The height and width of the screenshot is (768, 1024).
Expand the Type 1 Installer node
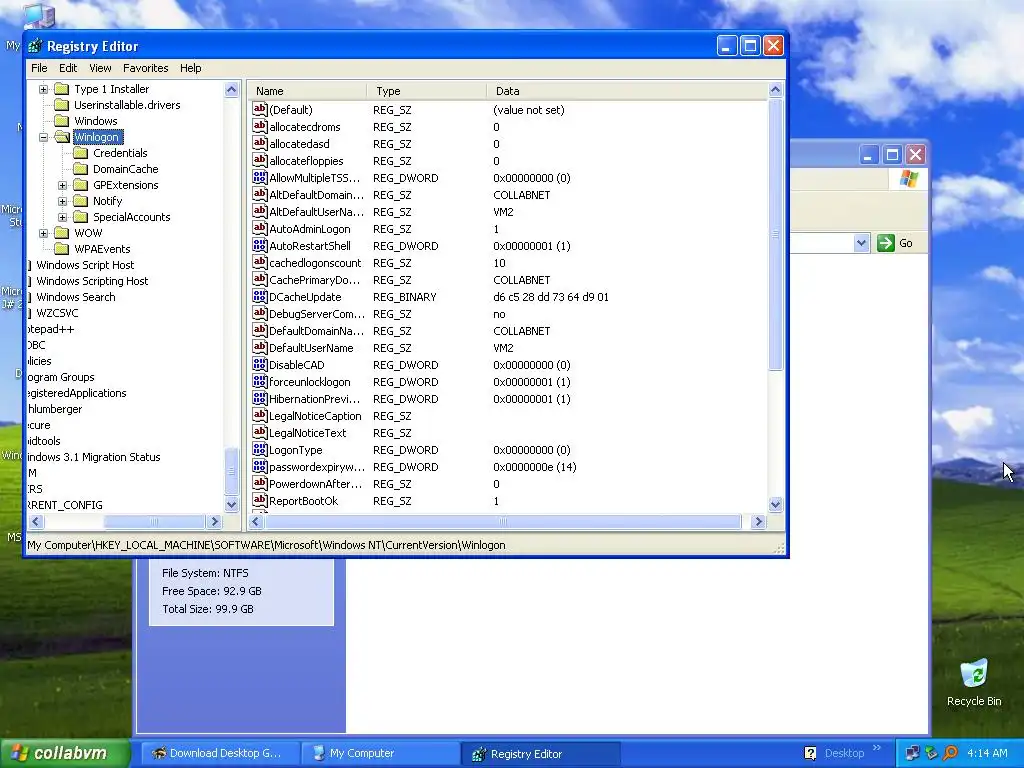43,89
